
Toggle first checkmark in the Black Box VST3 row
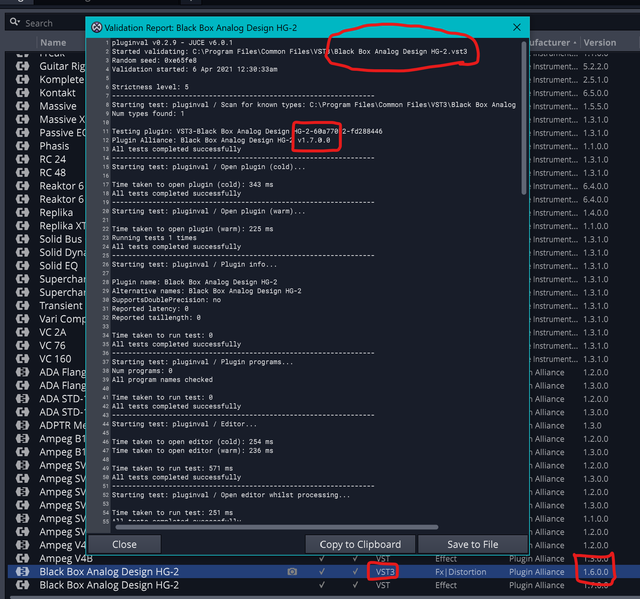point(322,572)
